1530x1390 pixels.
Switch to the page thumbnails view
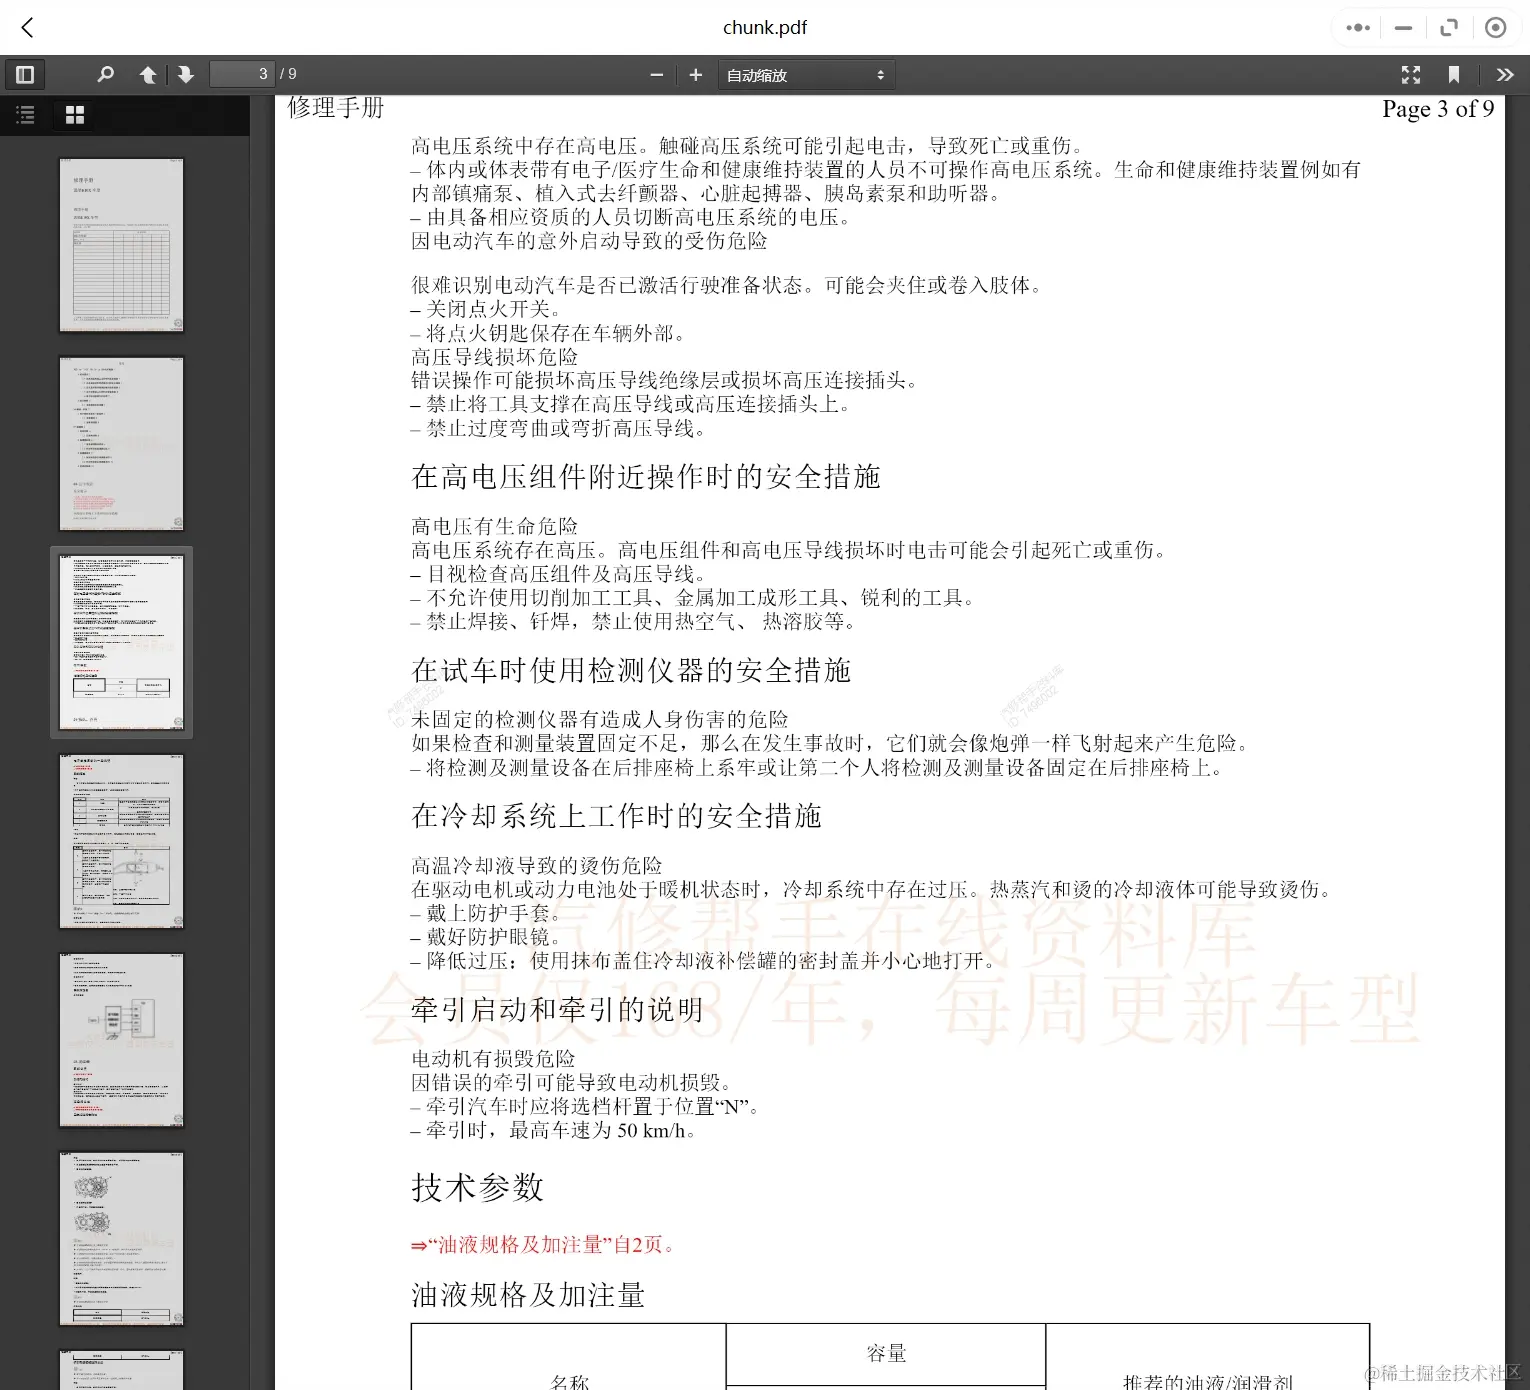point(74,115)
